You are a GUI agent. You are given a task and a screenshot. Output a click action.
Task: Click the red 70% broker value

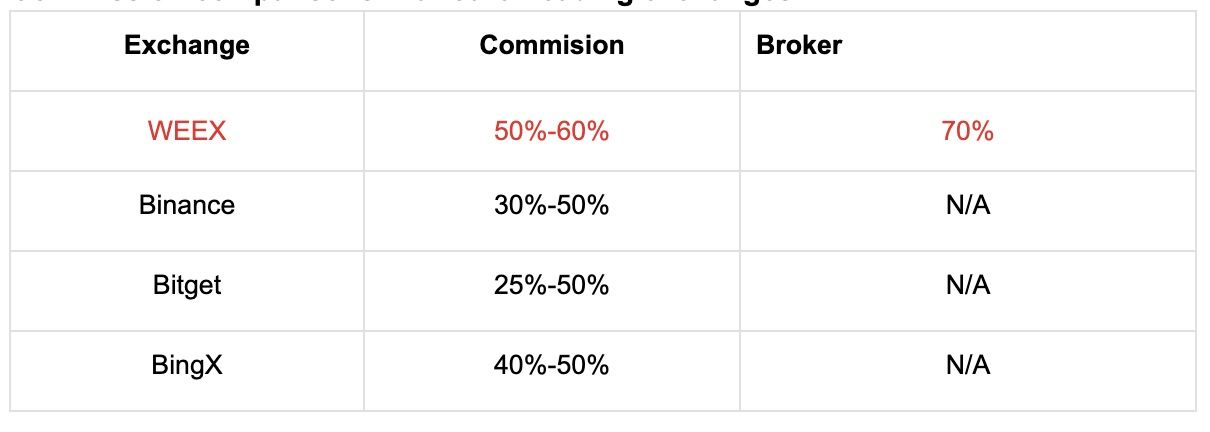967,131
